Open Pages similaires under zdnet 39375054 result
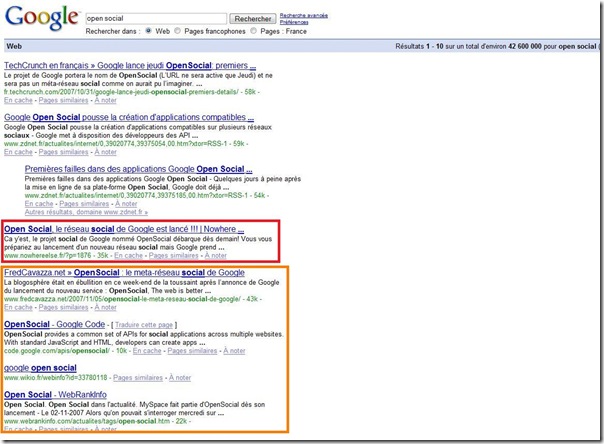The width and height of the screenshot is (604, 444). point(63,152)
